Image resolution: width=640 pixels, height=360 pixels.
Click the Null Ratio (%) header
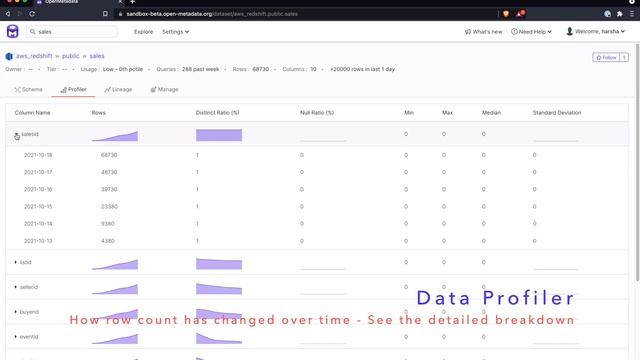pyautogui.click(x=317, y=113)
